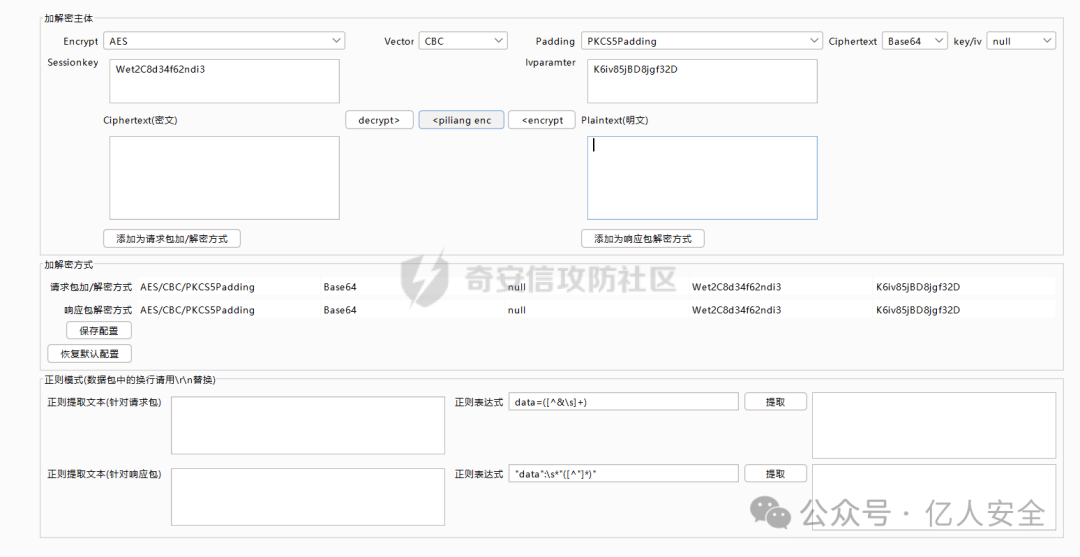Click 提取 button for response regex
The image size is (1080, 557).
(x=775, y=474)
